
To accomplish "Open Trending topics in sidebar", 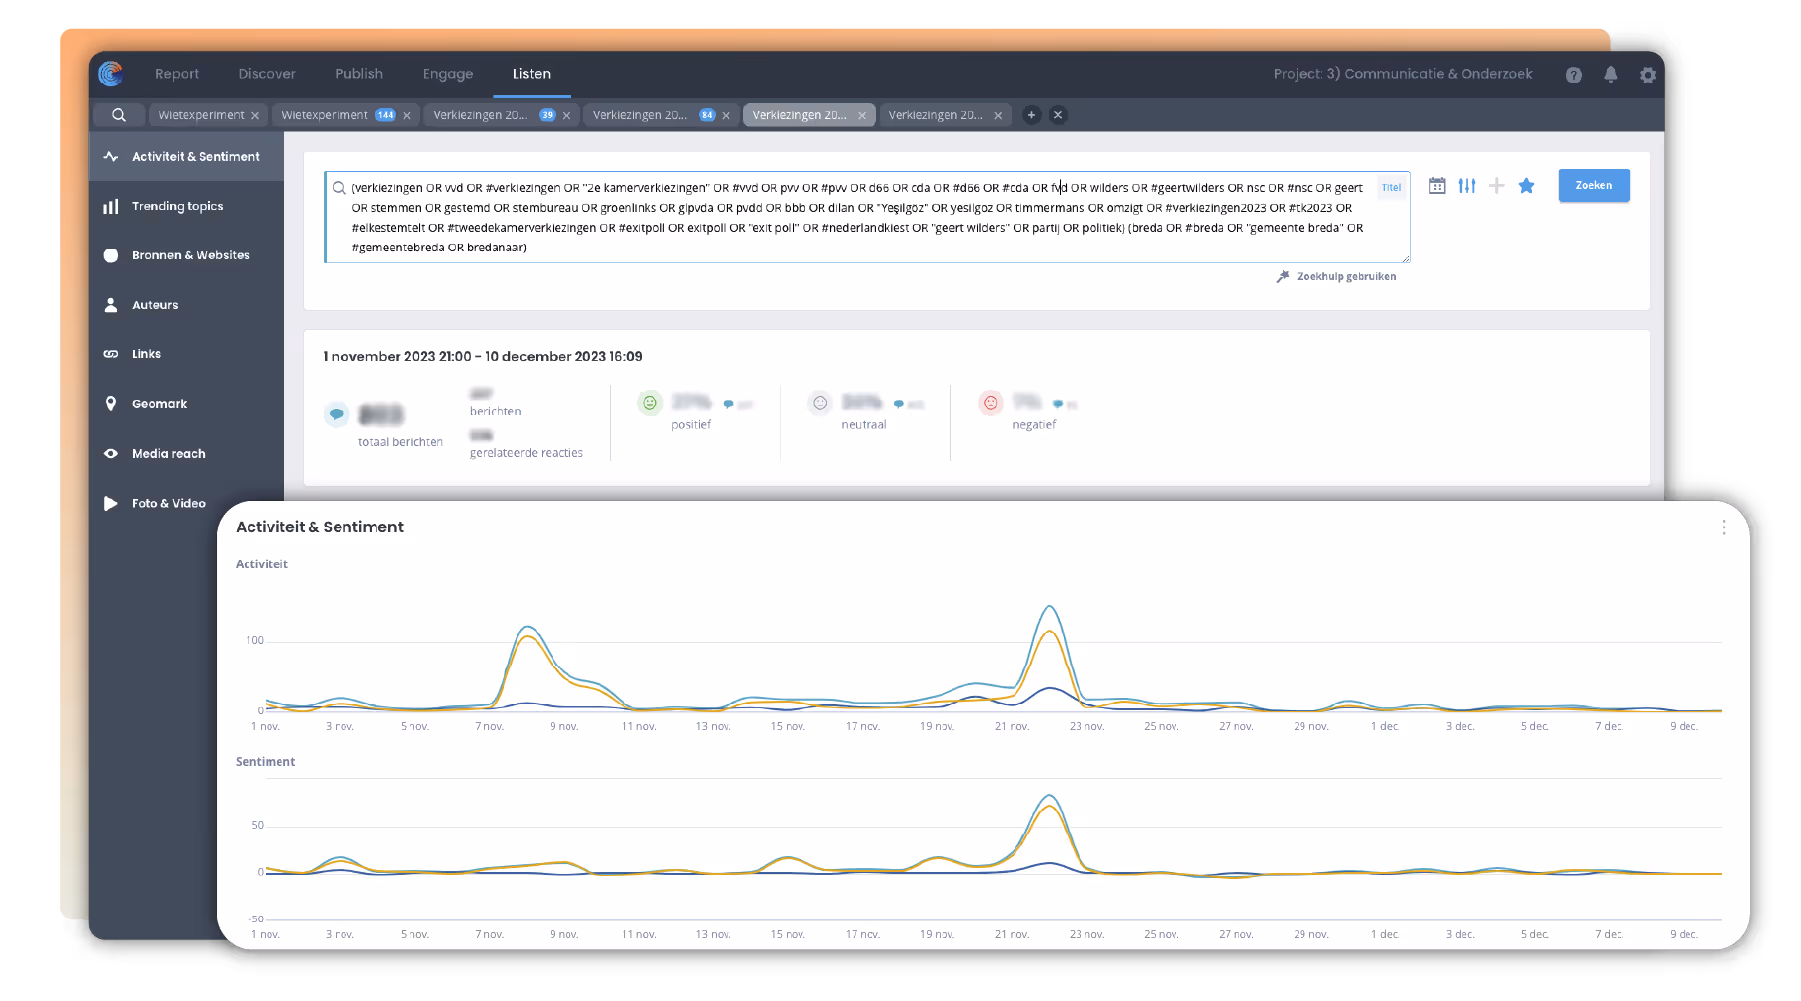I will click(x=186, y=206).
